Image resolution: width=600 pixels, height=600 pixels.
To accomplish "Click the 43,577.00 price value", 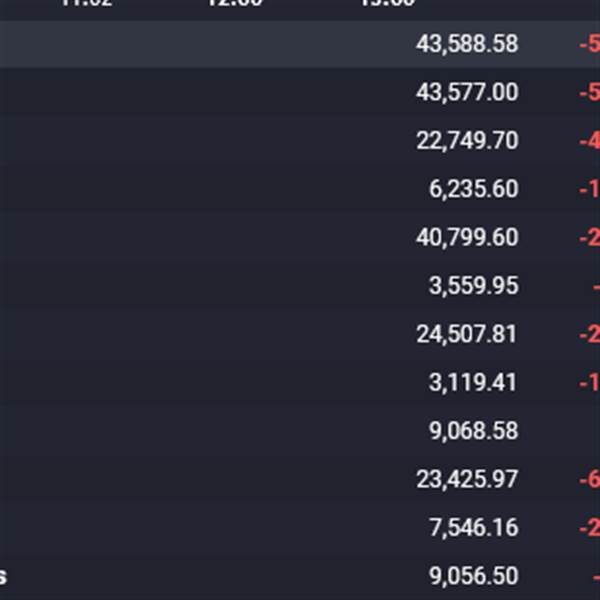I will tap(467, 93).
